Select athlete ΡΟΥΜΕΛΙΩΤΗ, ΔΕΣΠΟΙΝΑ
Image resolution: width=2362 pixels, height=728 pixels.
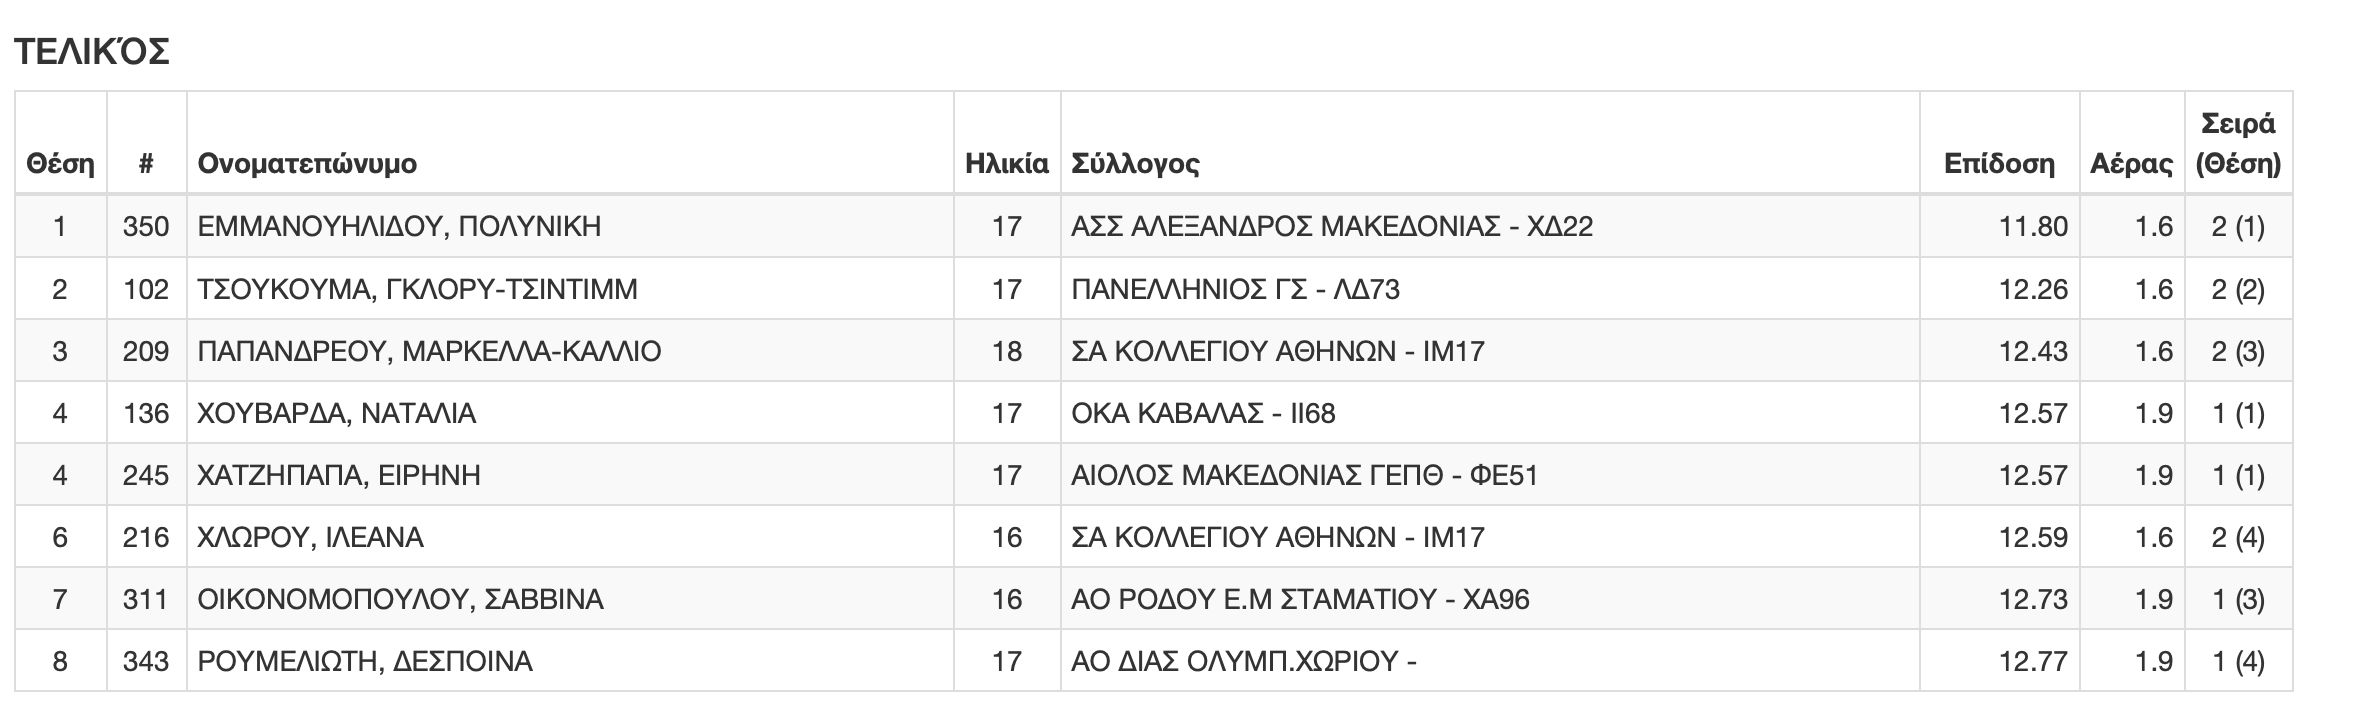(365, 661)
